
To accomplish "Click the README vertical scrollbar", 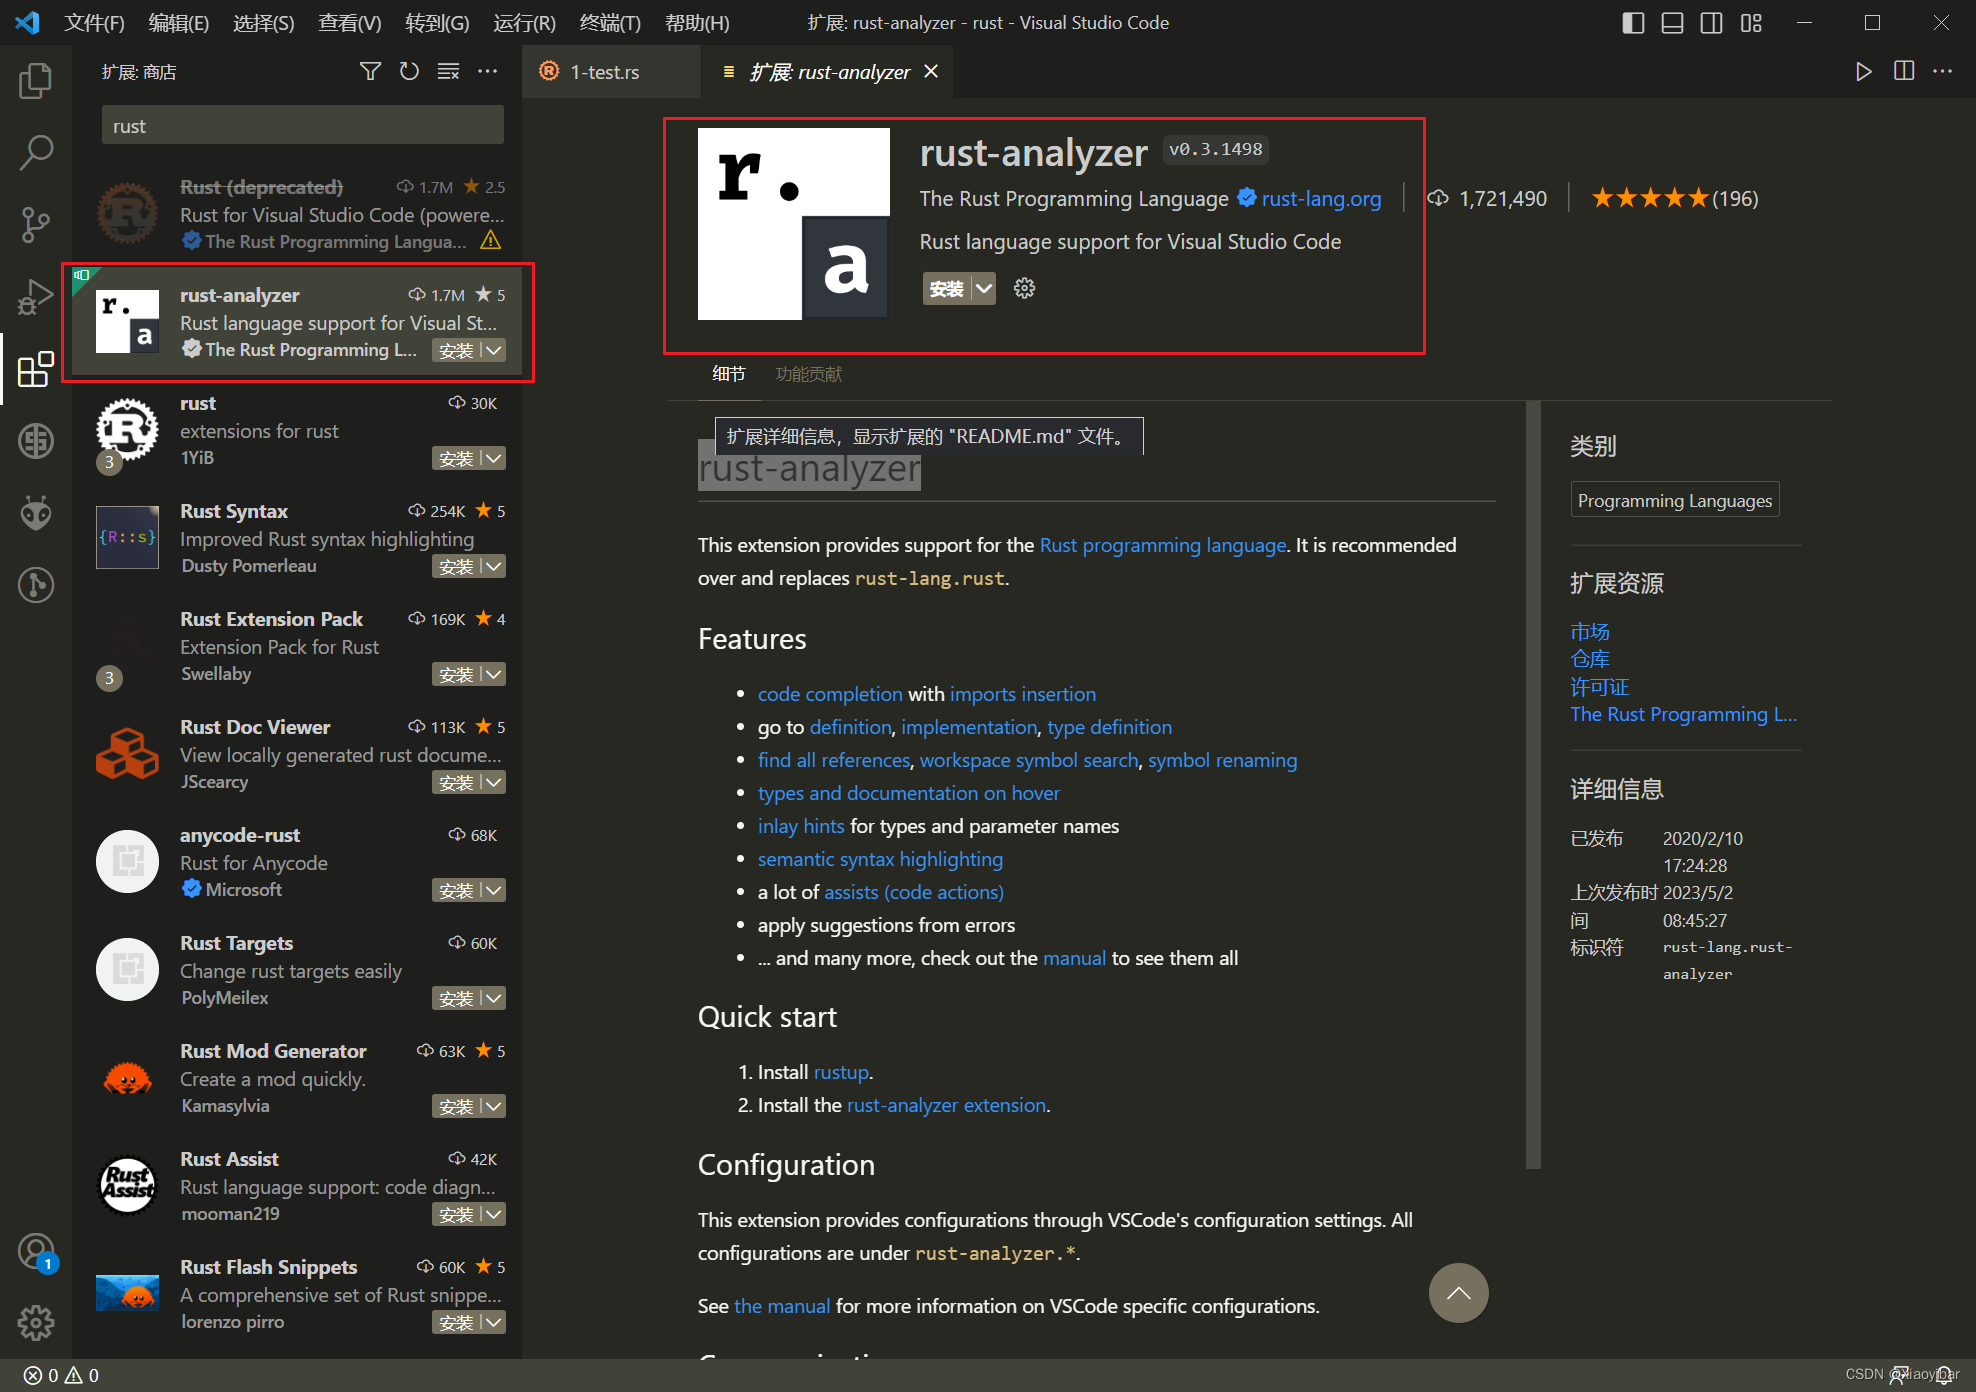I will point(1533,784).
